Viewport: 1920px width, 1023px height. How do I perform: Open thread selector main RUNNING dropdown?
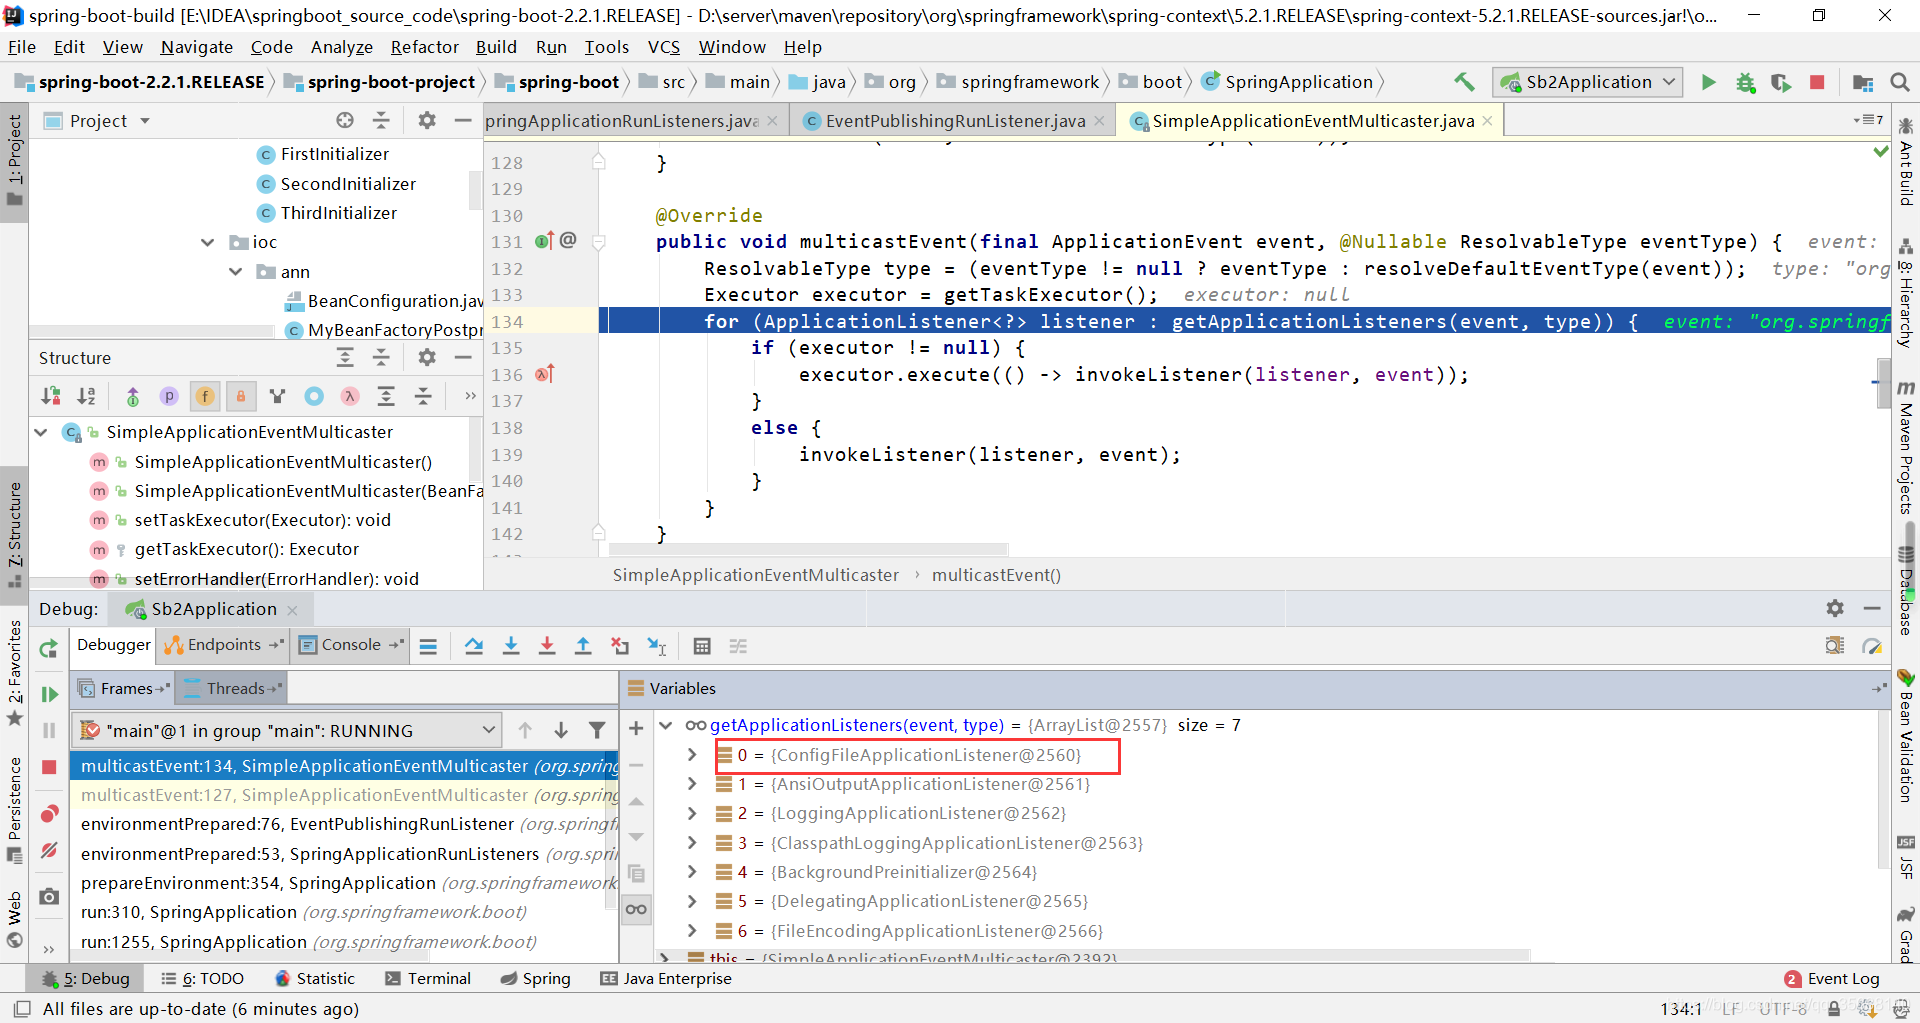click(289, 730)
